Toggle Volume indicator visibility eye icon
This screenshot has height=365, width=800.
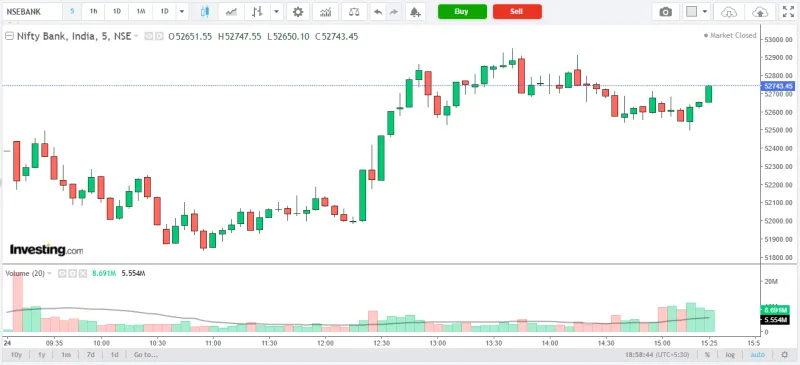(x=62, y=274)
